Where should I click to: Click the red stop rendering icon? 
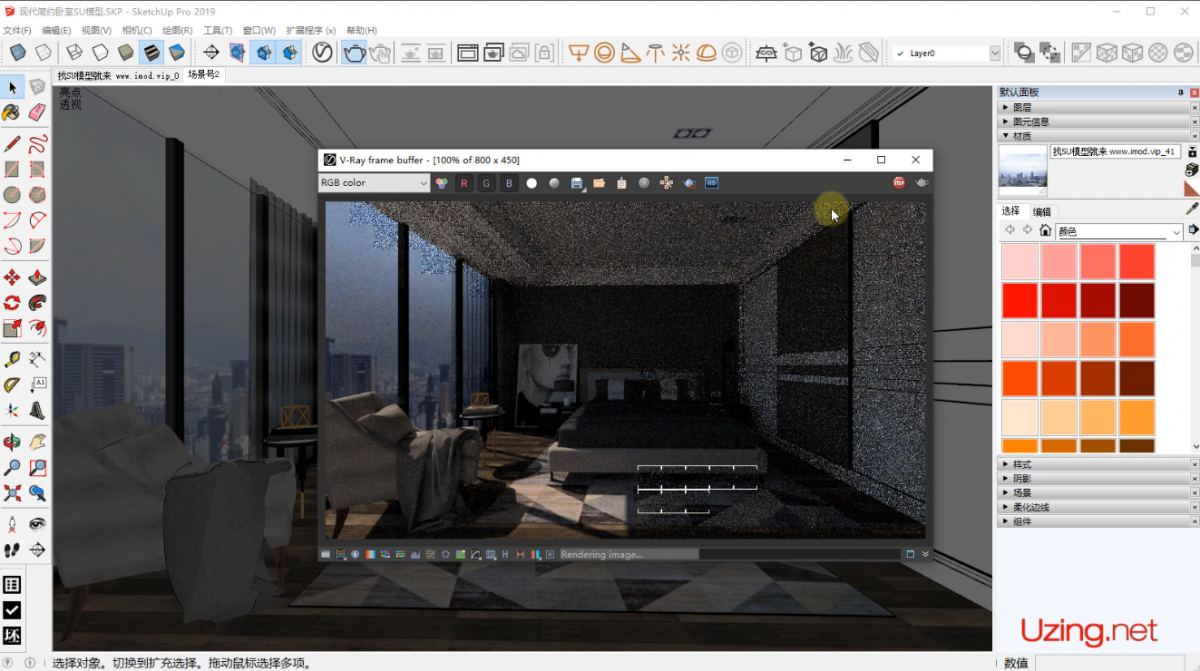pos(899,183)
